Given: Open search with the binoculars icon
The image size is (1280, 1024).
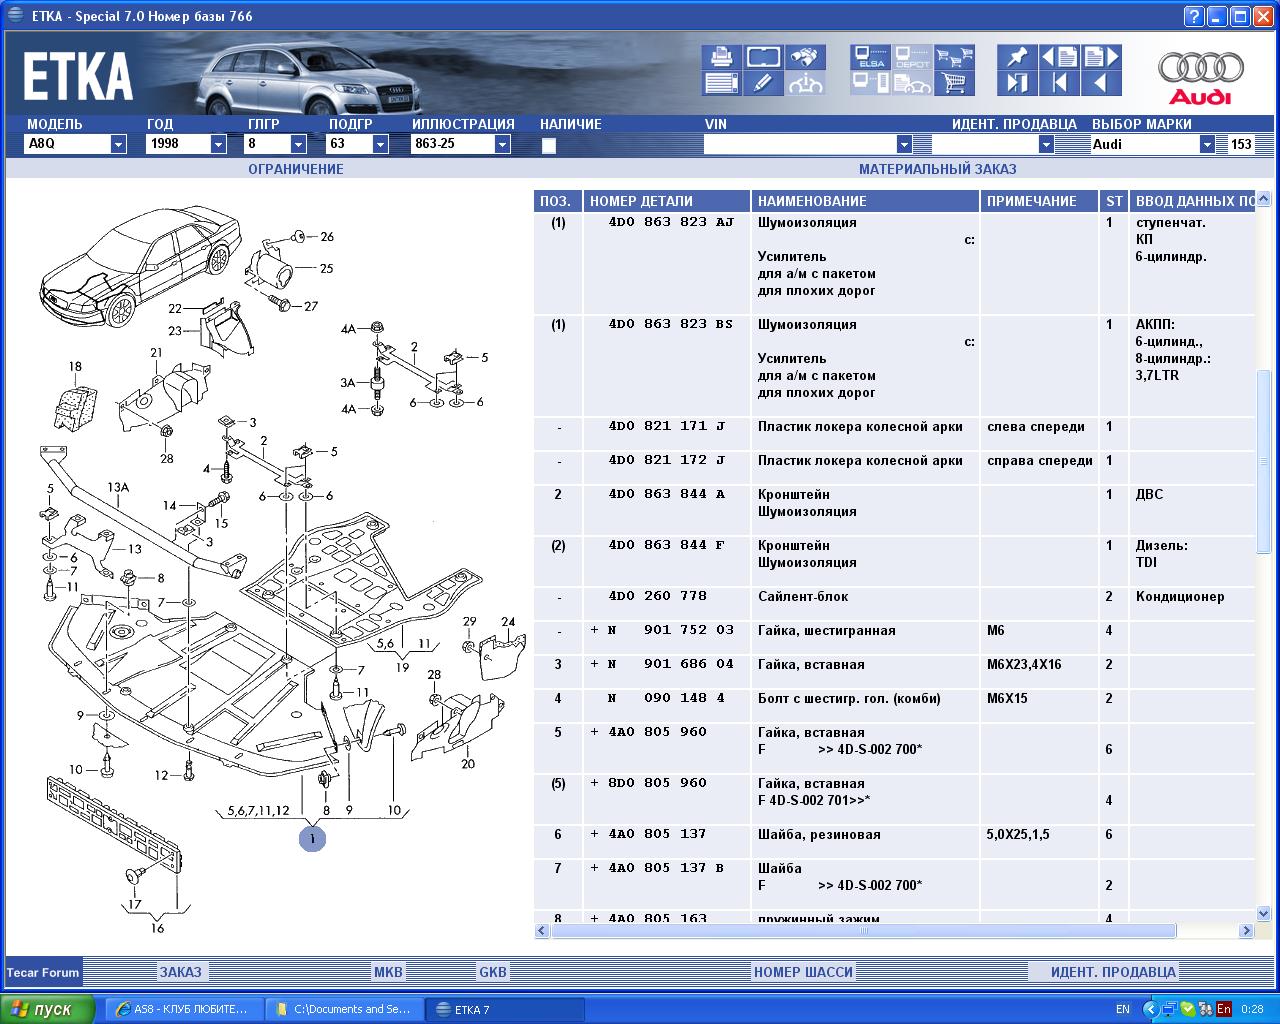Looking at the screenshot, I should (x=805, y=57).
